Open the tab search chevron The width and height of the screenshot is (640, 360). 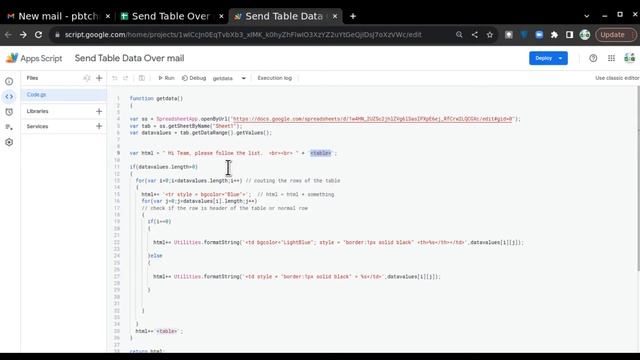587,16
